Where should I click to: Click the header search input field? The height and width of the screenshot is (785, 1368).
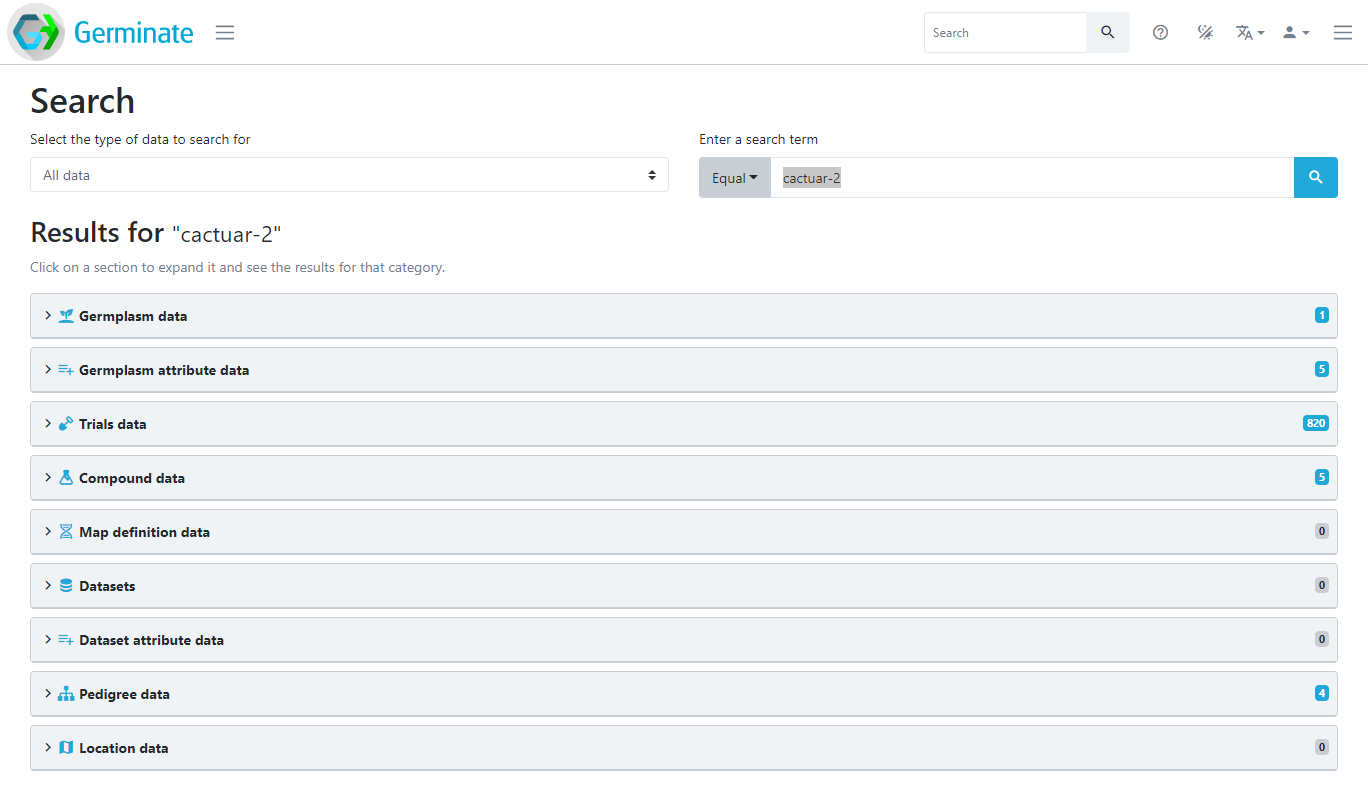[1000, 32]
